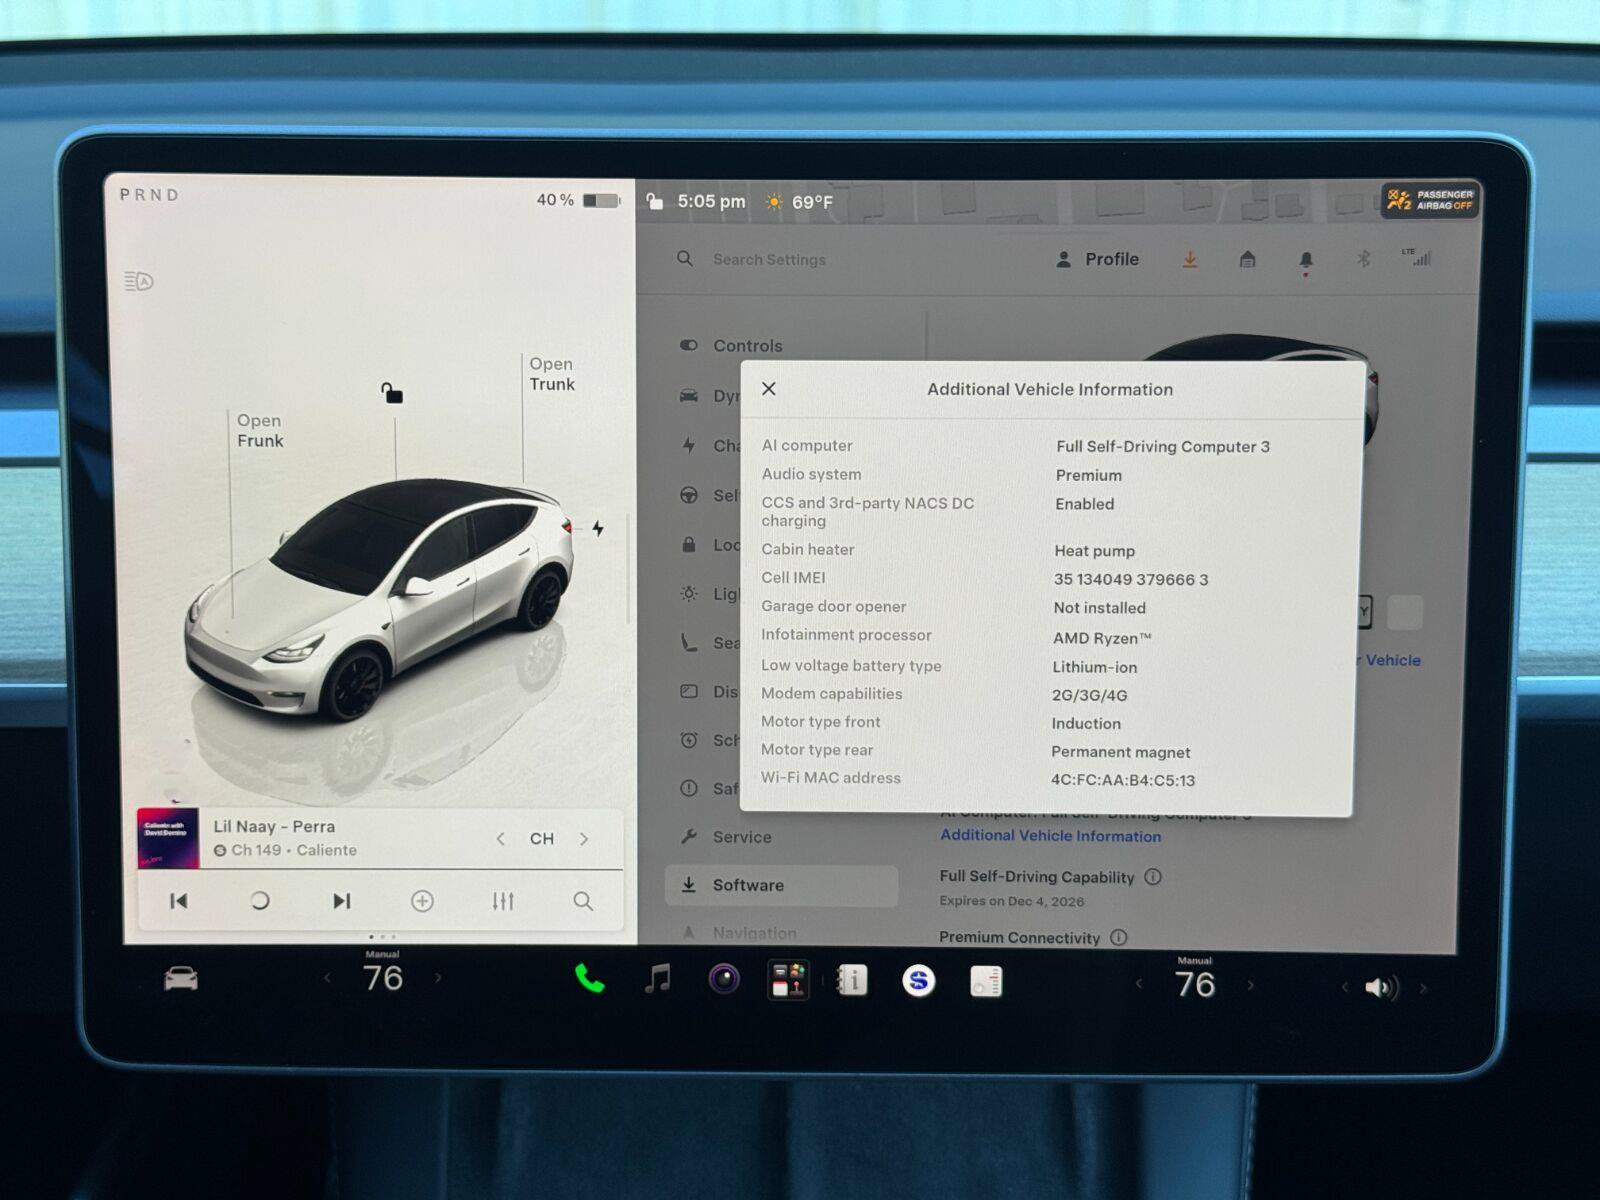This screenshot has height=1200, width=1600.
Task: Lower the passenger side temperature
Action: [1139, 984]
